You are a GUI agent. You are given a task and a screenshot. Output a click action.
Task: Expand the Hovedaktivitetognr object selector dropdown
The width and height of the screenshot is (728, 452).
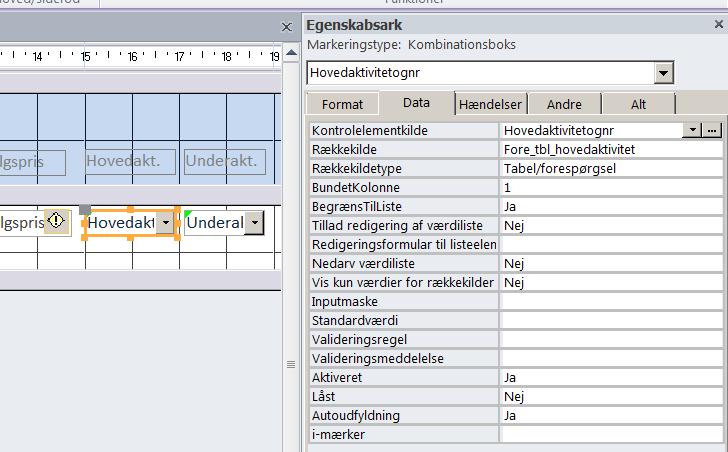pos(663,73)
